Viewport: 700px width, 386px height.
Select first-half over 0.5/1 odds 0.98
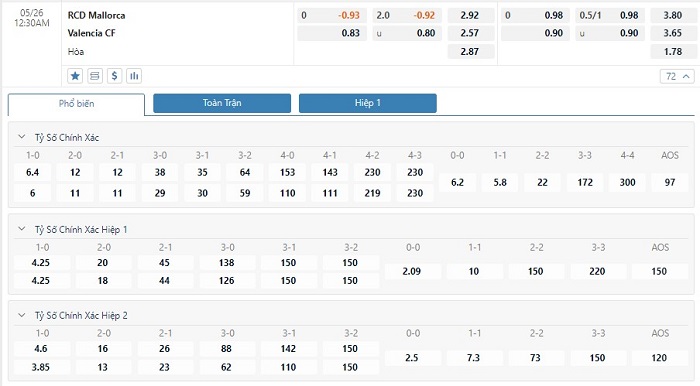[610, 15]
